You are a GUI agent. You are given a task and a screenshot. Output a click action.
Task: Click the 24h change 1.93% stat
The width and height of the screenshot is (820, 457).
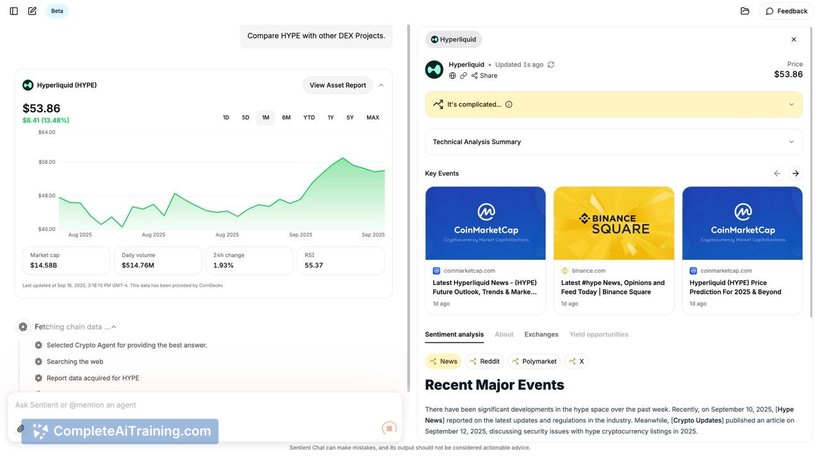pyautogui.click(x=249, y=261)
